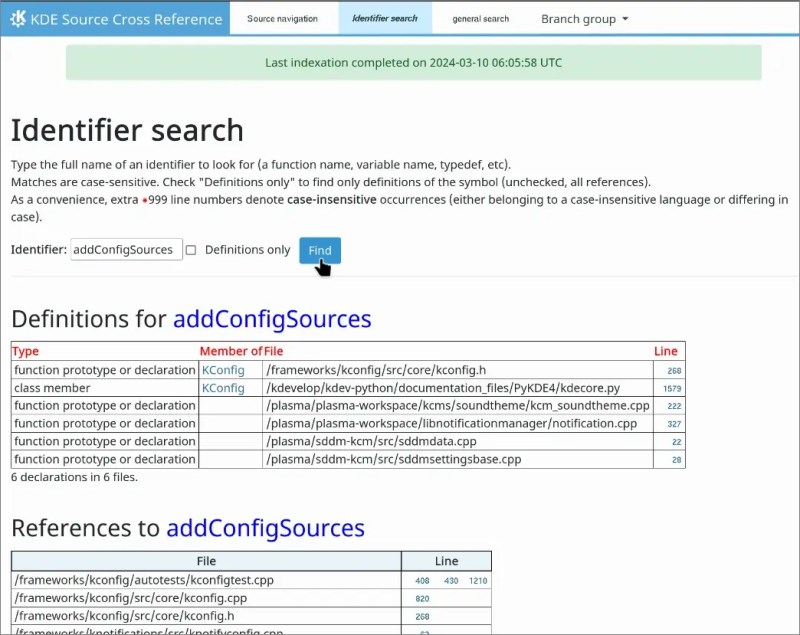800x635 pixels.
Task: Click sddmdata.cpp file path
Action: [x=371, y=441]
